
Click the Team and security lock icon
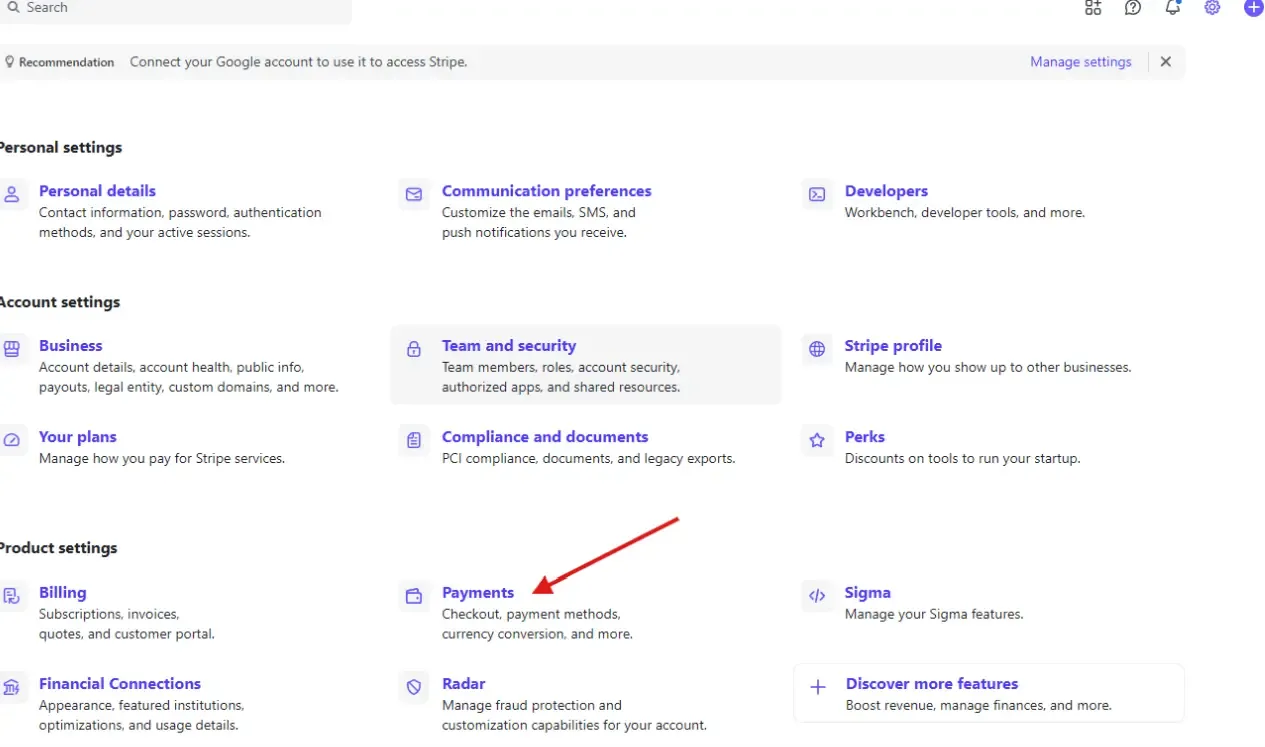pyautogui.click(x=413, y=349)
